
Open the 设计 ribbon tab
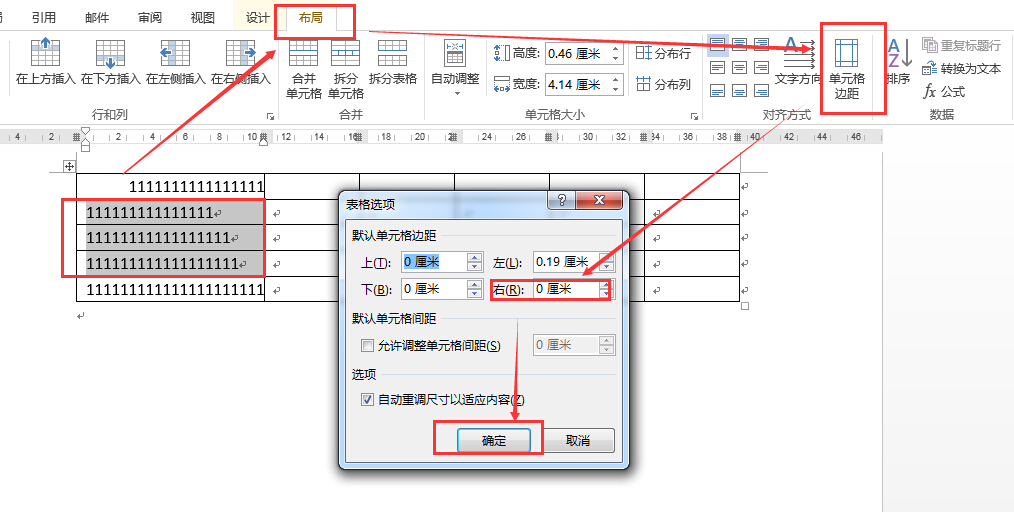coord(258,18)
